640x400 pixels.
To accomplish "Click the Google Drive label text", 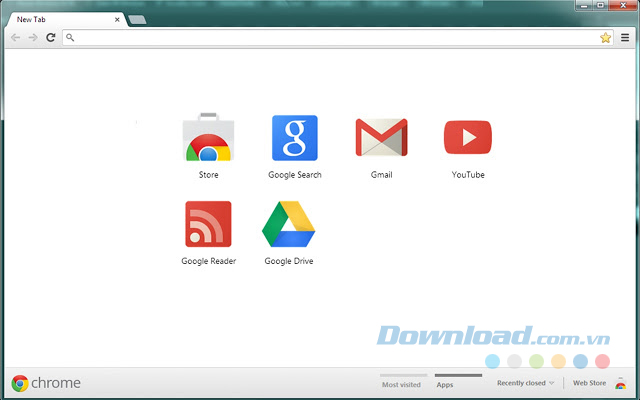I will point(289,261).
